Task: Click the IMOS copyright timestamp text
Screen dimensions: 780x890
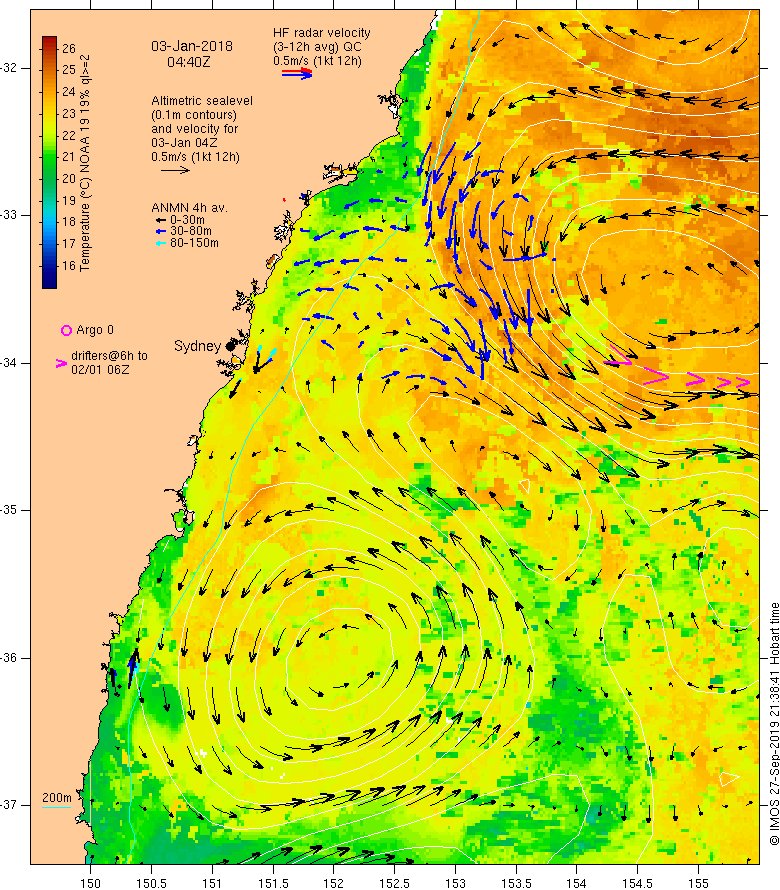Action: 774,724
